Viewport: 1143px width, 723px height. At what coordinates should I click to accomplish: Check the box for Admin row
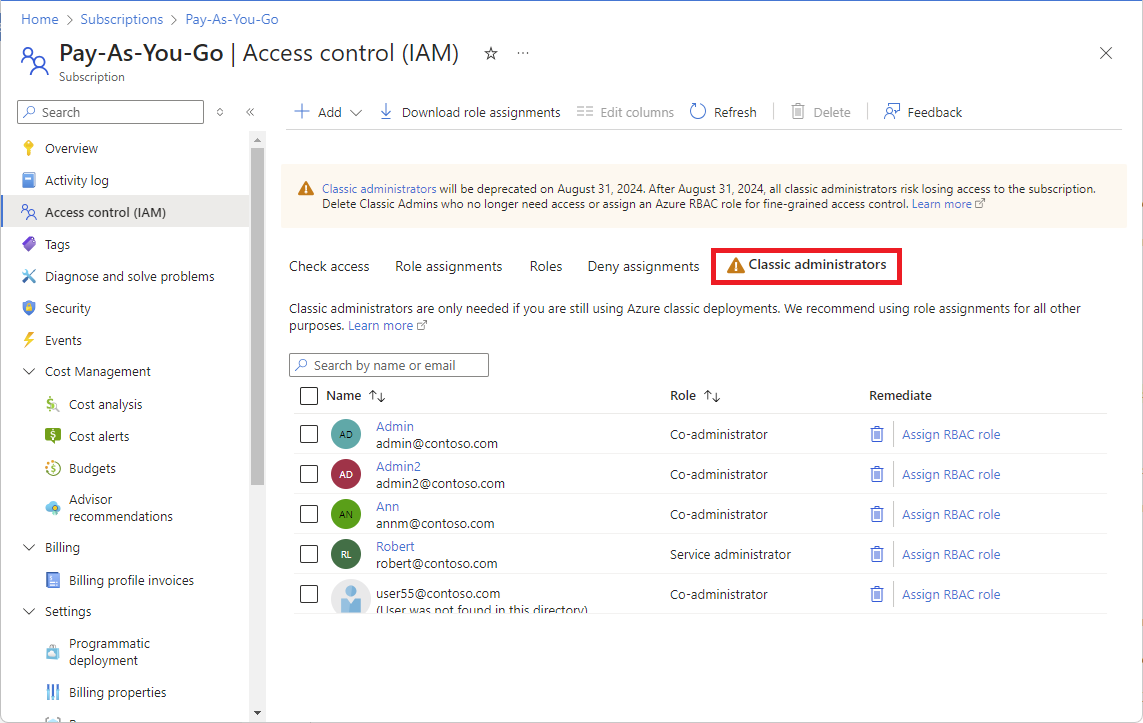point(309,434)
